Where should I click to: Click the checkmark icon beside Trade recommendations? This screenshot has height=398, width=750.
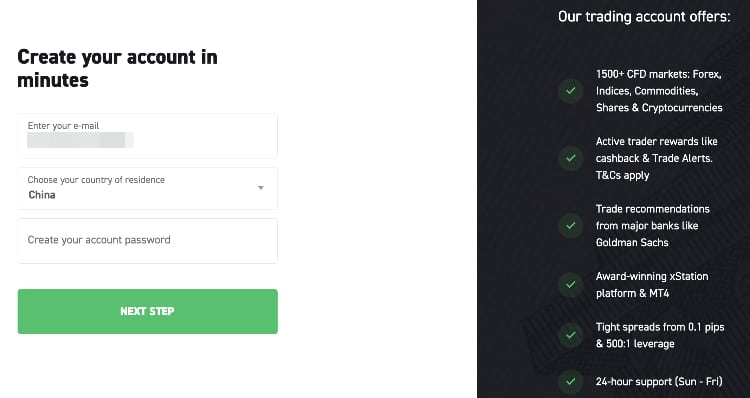[x=570, y=225]
